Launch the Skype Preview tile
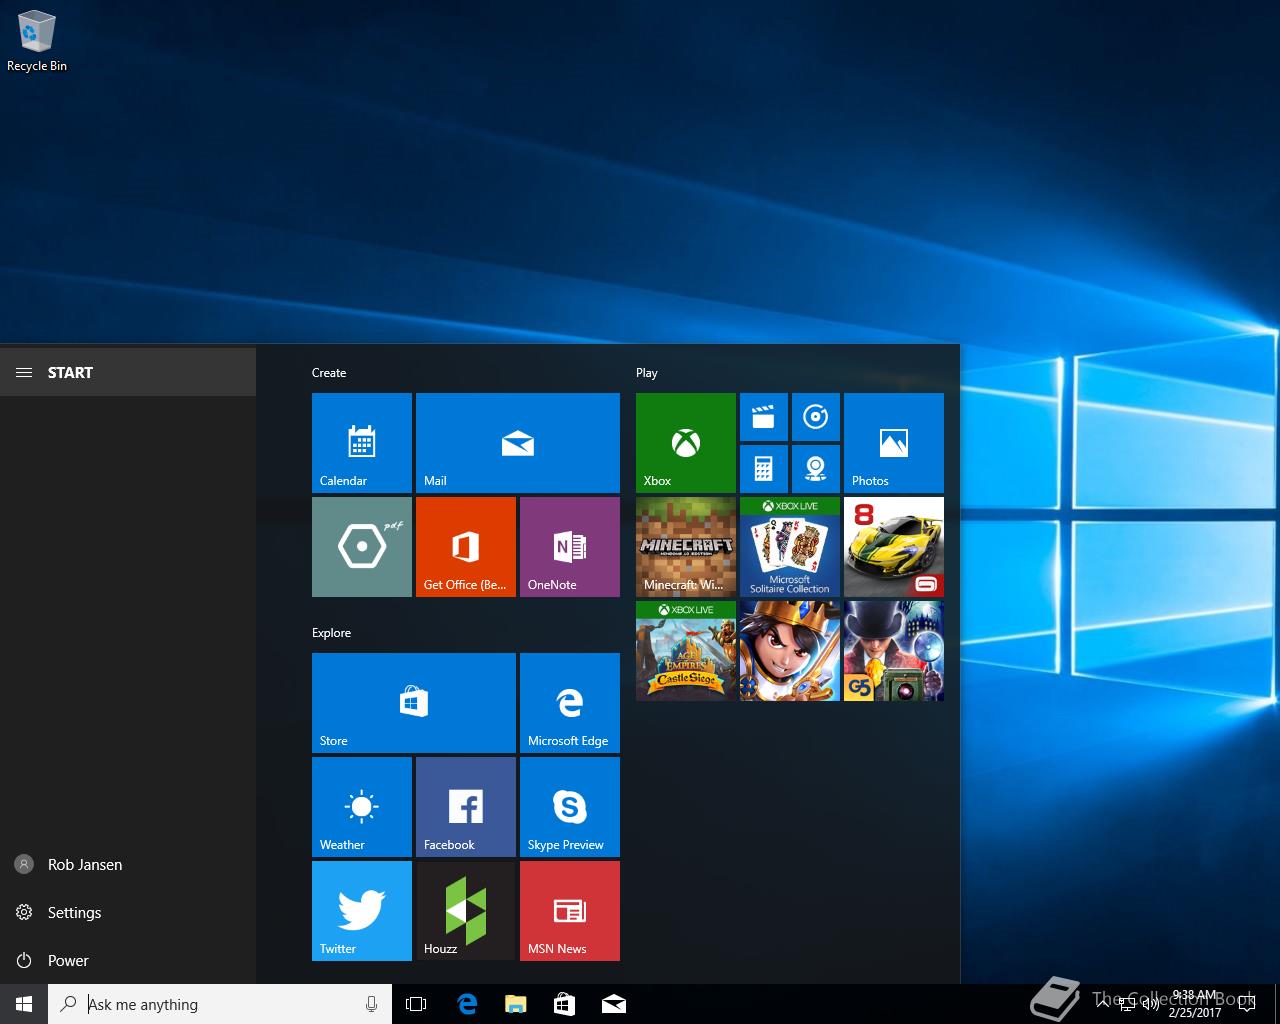The image size is (1280, 1024). pos(570,807)
